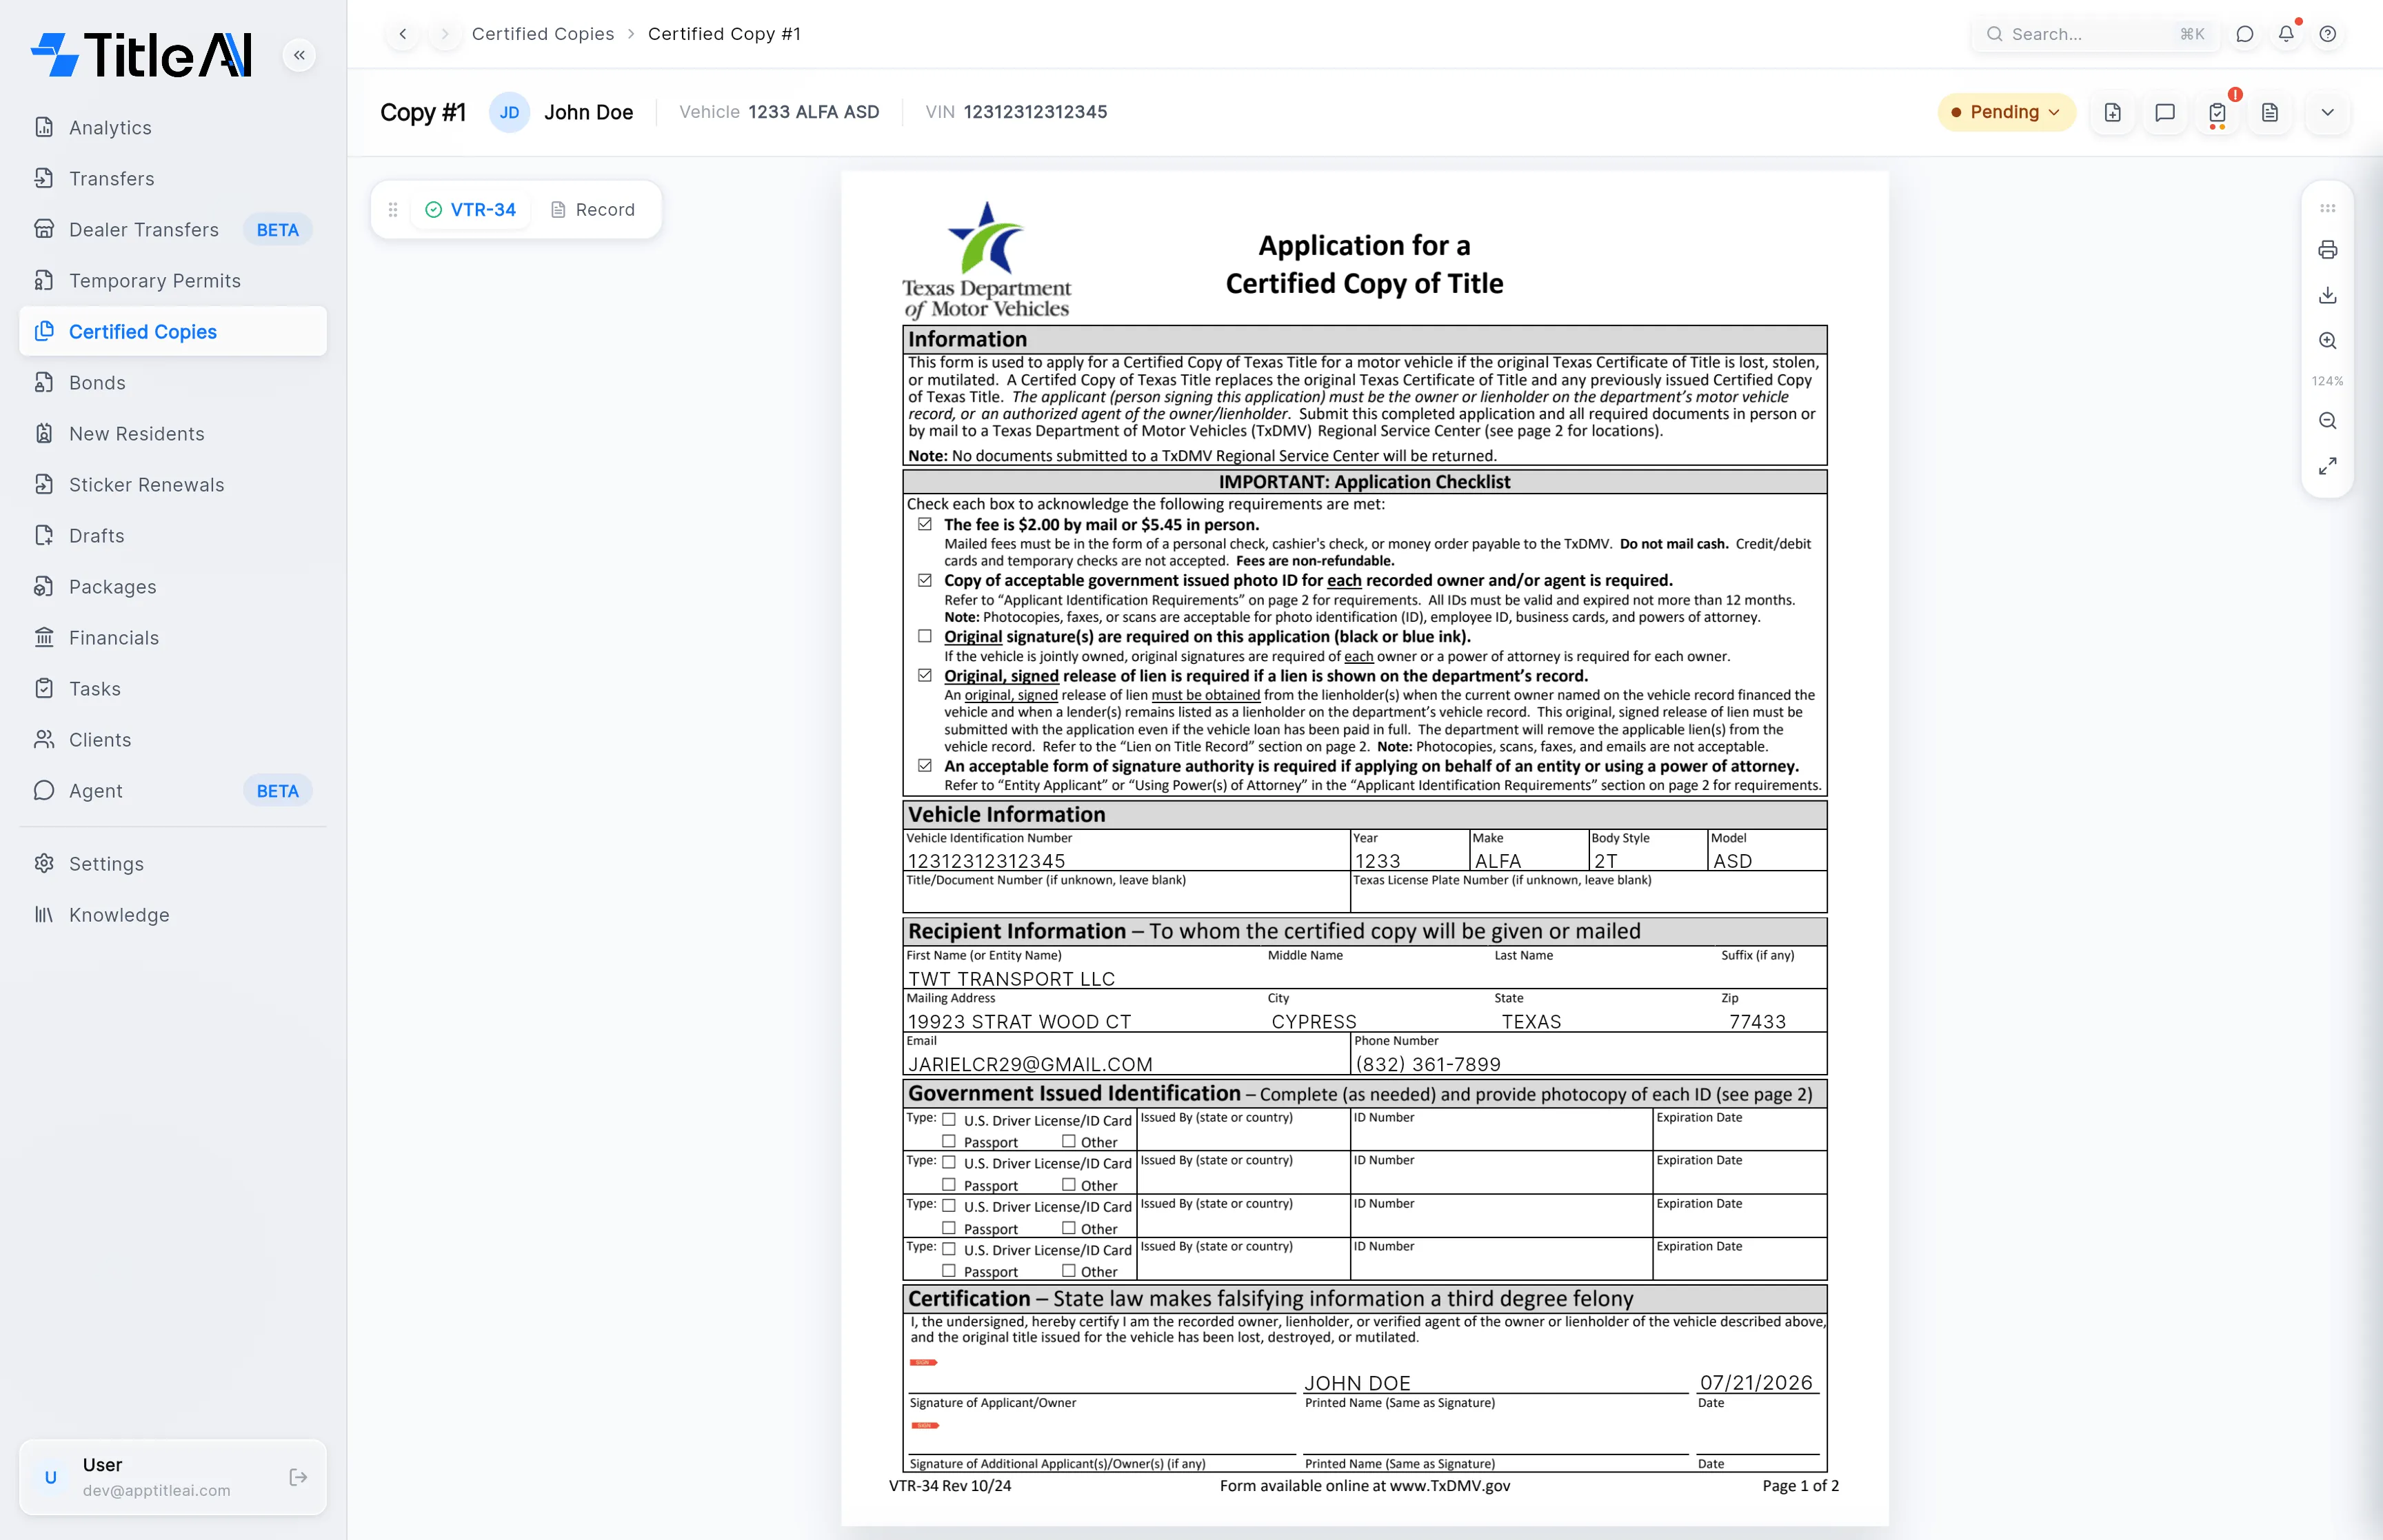Switch to the Record tab
Viewport: 2383px width, 1540px height.
click(593, 209)
